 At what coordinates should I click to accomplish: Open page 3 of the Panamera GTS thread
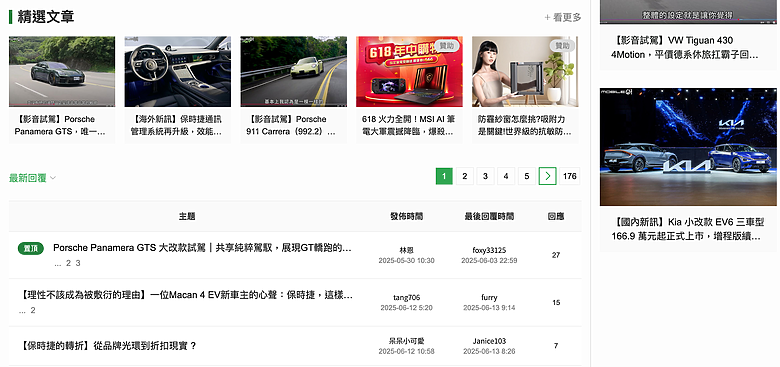78,263
